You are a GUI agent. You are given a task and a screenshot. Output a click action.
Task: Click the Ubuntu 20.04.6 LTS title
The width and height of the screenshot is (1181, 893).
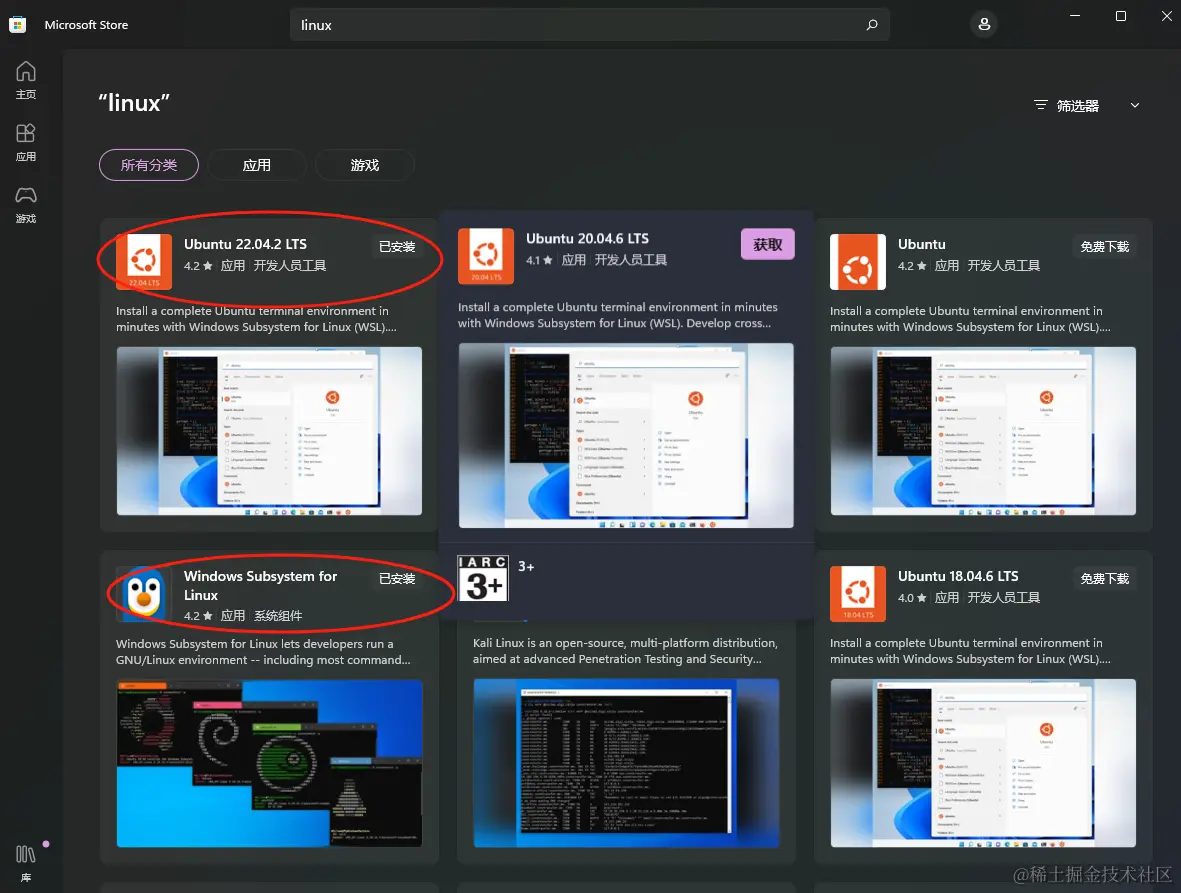[587, 239]
